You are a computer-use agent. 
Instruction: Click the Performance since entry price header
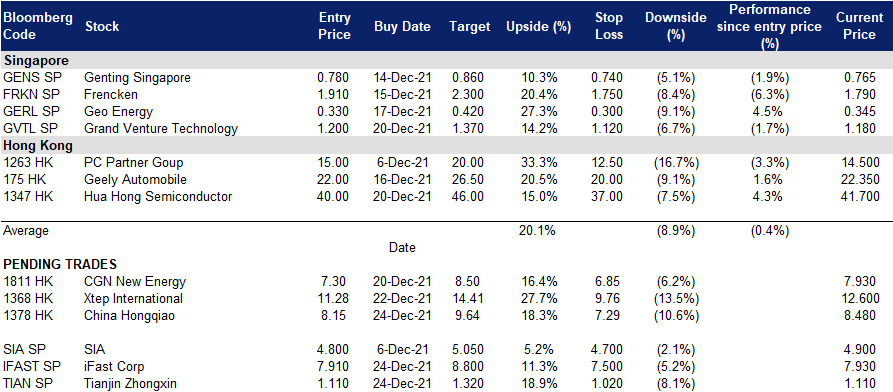click(x=769, y=26)
